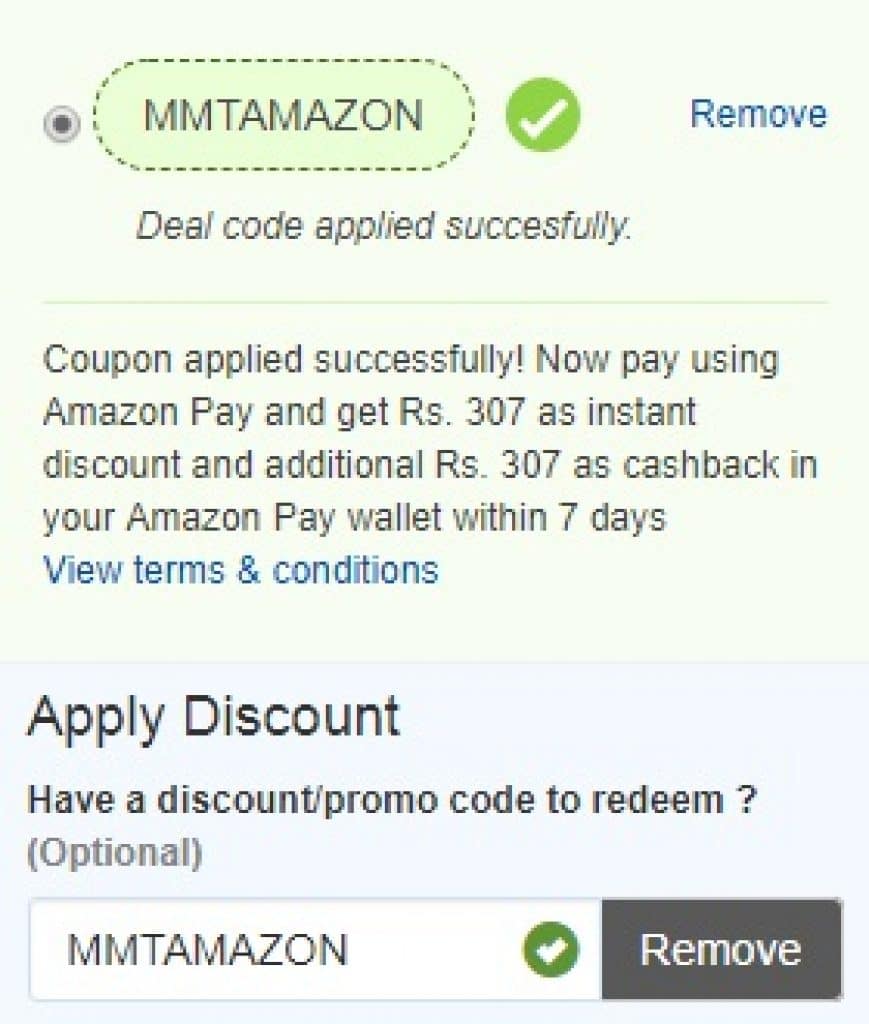
Task: Open View terms & conditions
Action: [x=240, y=569]
